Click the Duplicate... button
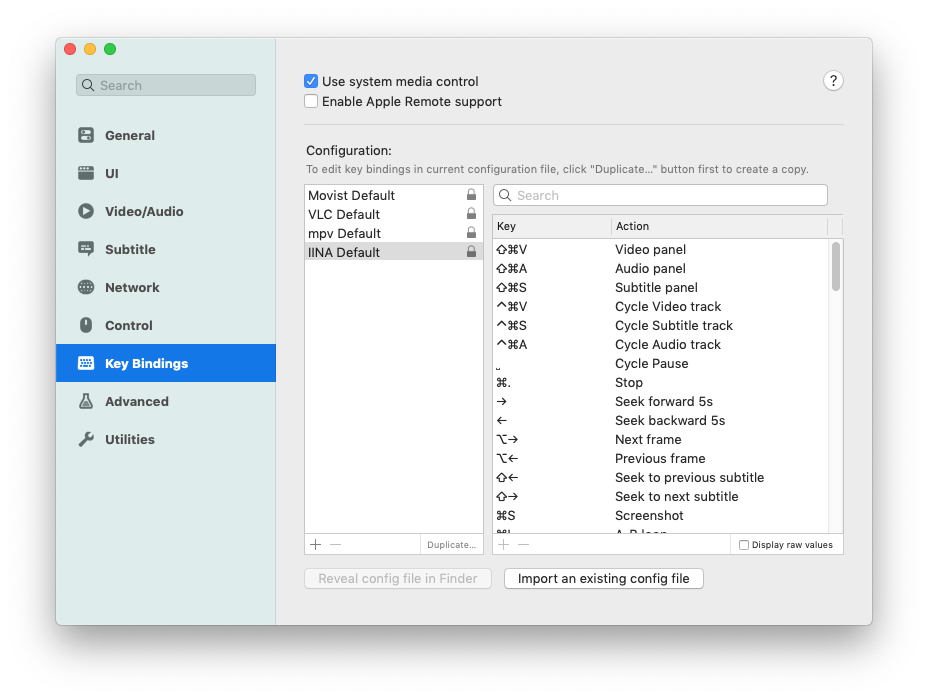928x699 pixels. click(x=452, y=545)
